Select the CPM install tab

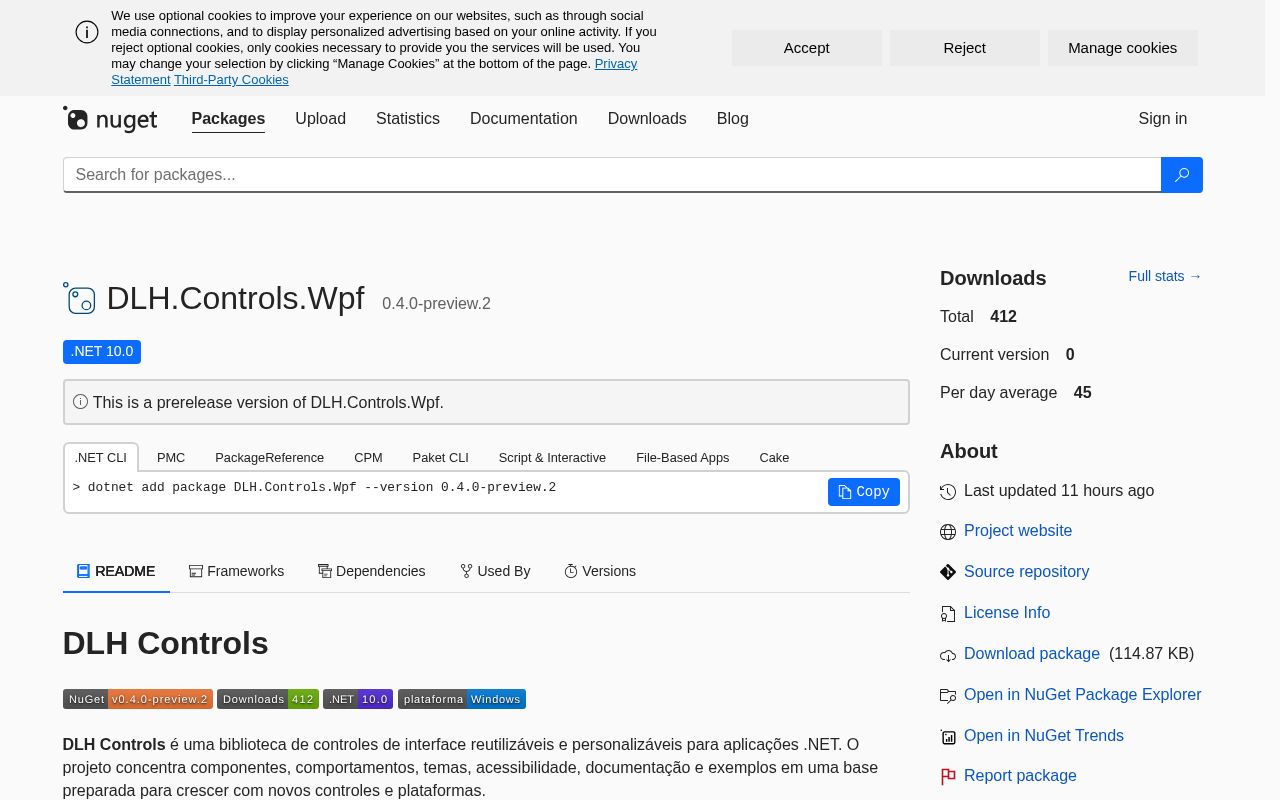[368, 457]
